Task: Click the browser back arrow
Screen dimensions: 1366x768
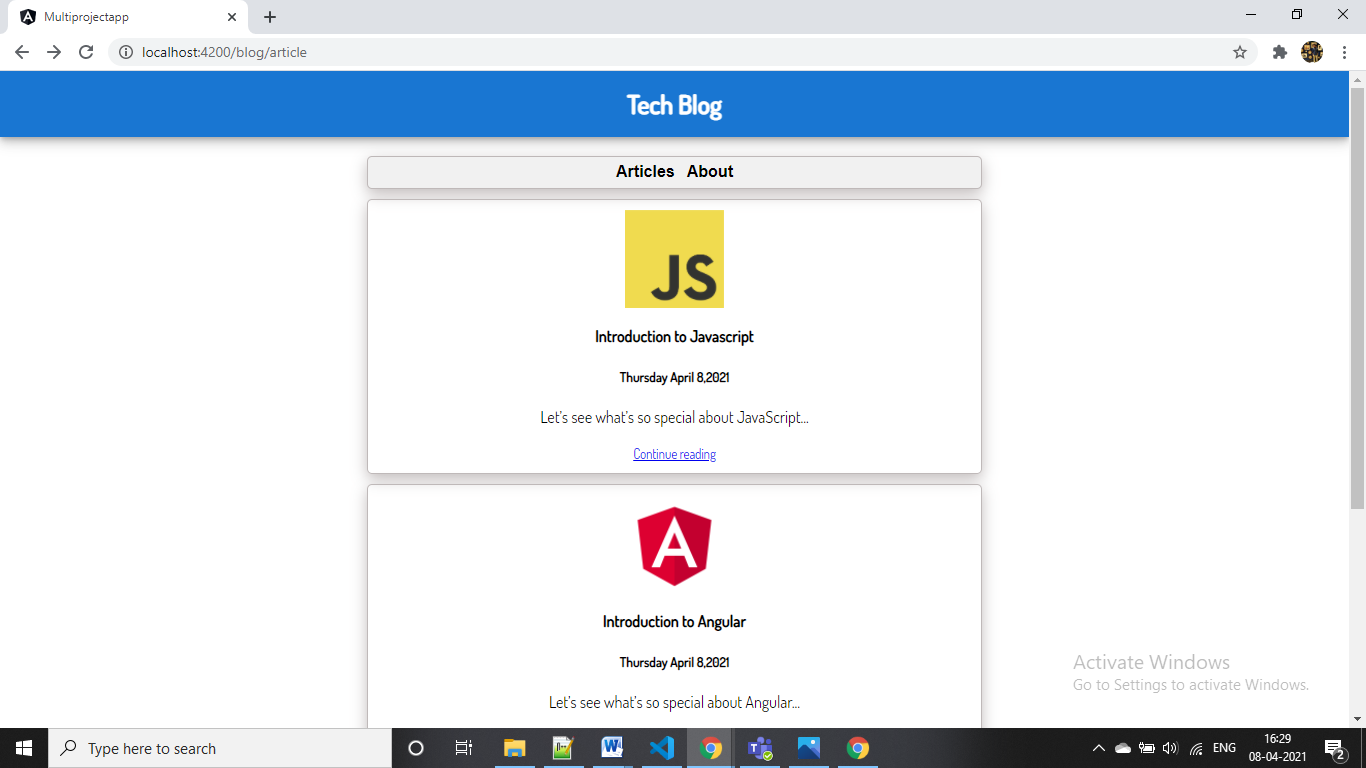Action: 22,52
